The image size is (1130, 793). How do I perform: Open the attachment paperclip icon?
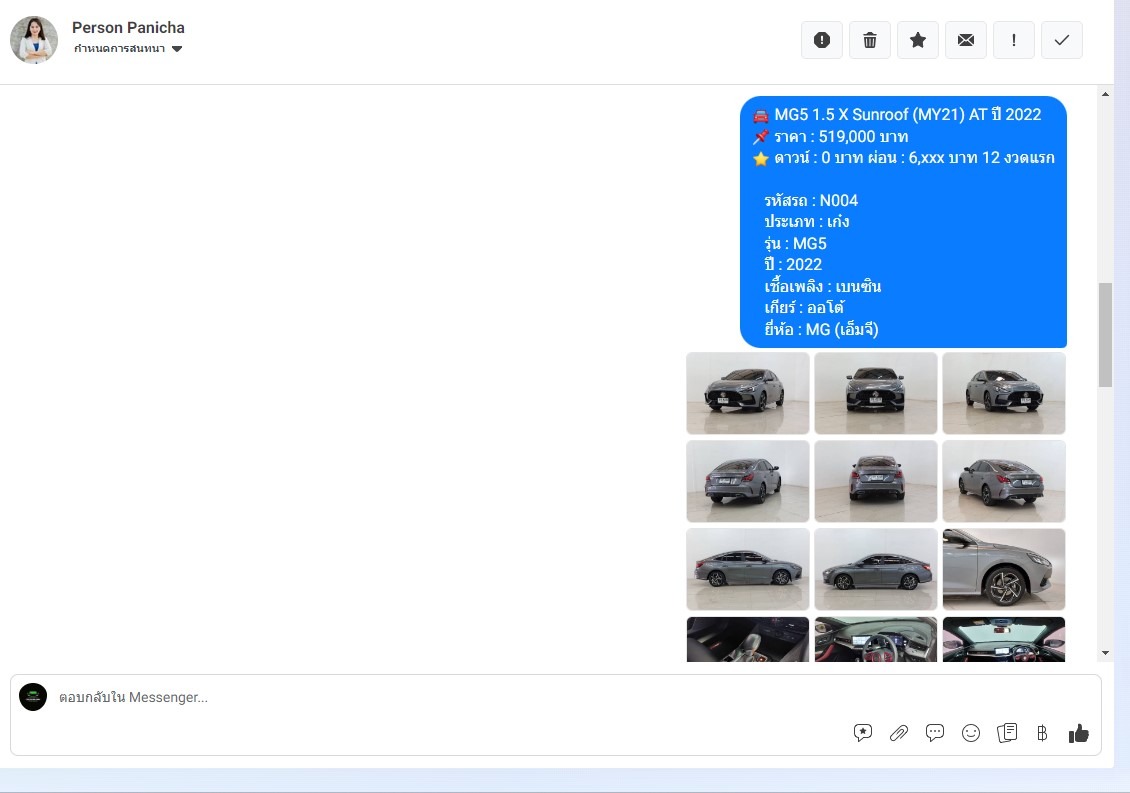click(899, 733)
